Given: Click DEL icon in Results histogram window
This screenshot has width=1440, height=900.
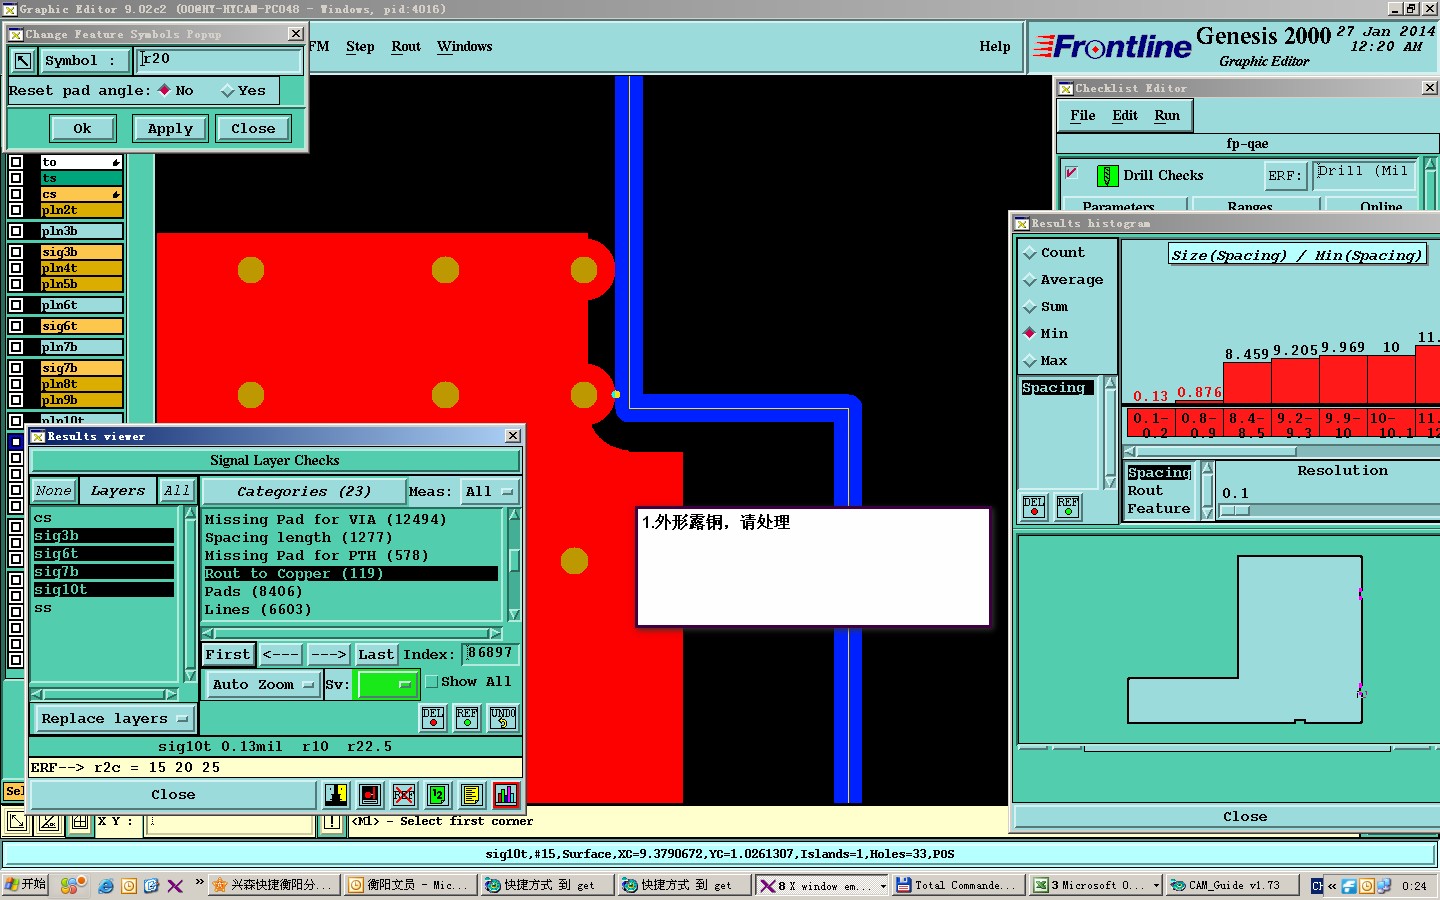Looking at the screenshot, I should [x=1034, y=506].
